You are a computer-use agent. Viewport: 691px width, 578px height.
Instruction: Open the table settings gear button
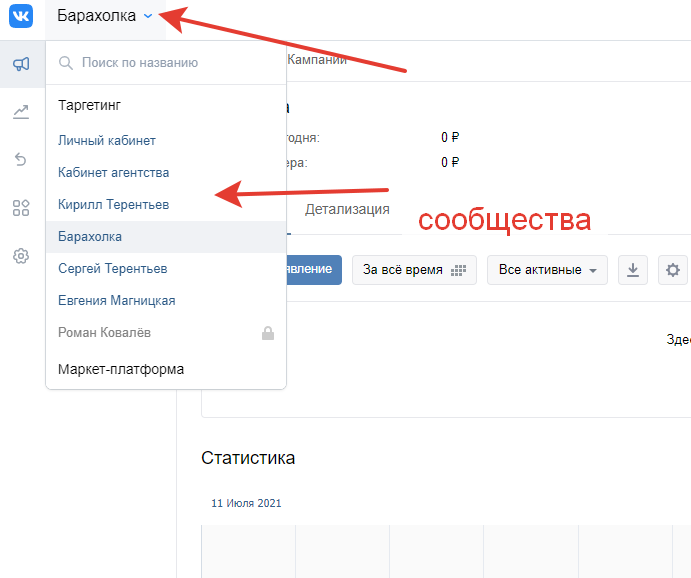(672, 270)
